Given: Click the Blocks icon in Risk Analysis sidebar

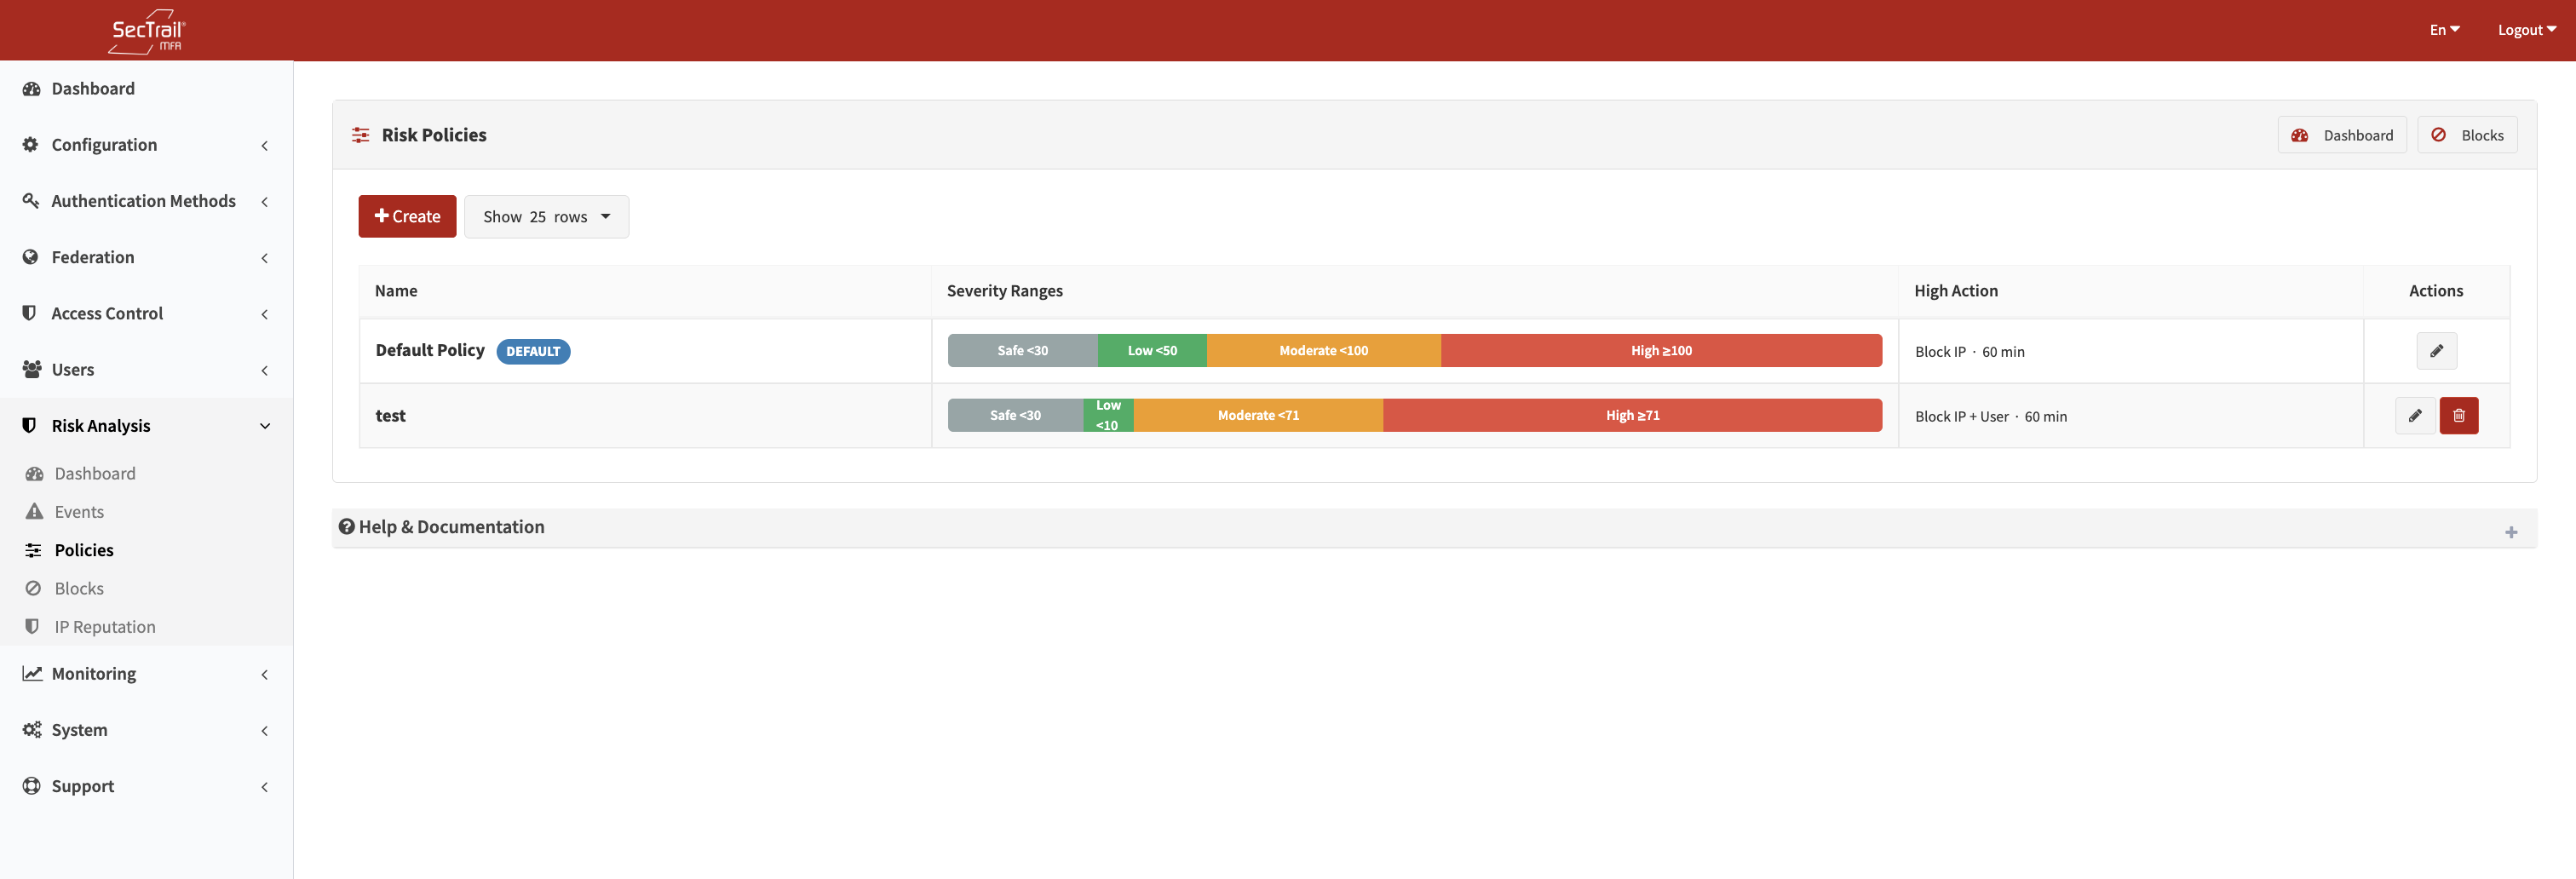Looking at the screenshot, I should point(35,588).
